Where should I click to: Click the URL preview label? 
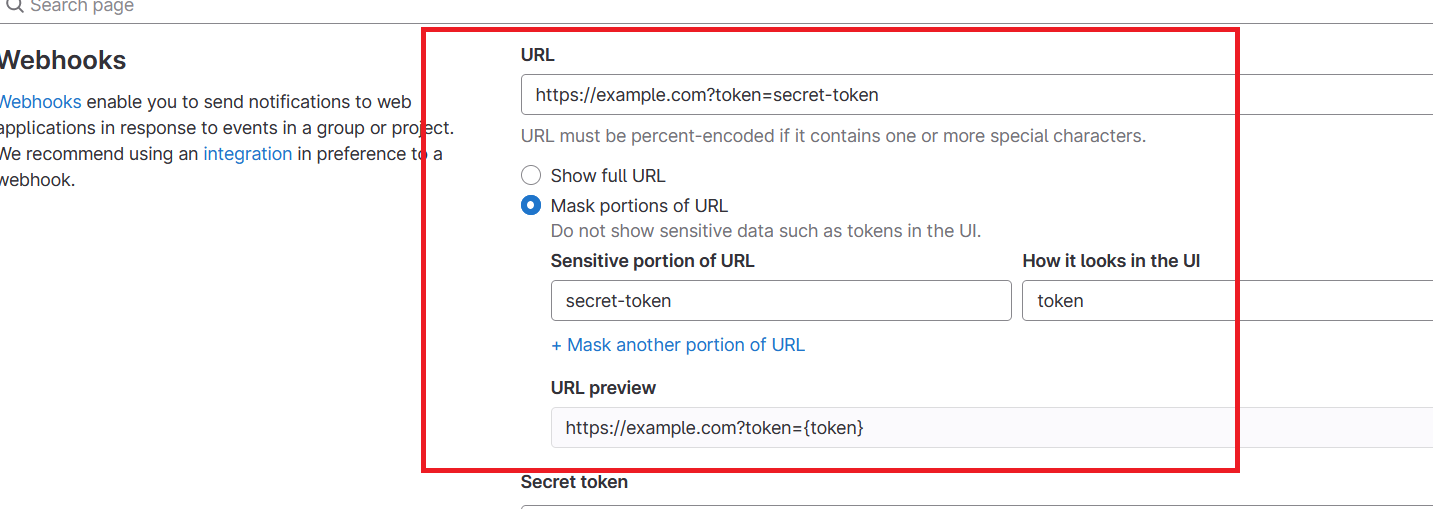(x=603, y=388)
